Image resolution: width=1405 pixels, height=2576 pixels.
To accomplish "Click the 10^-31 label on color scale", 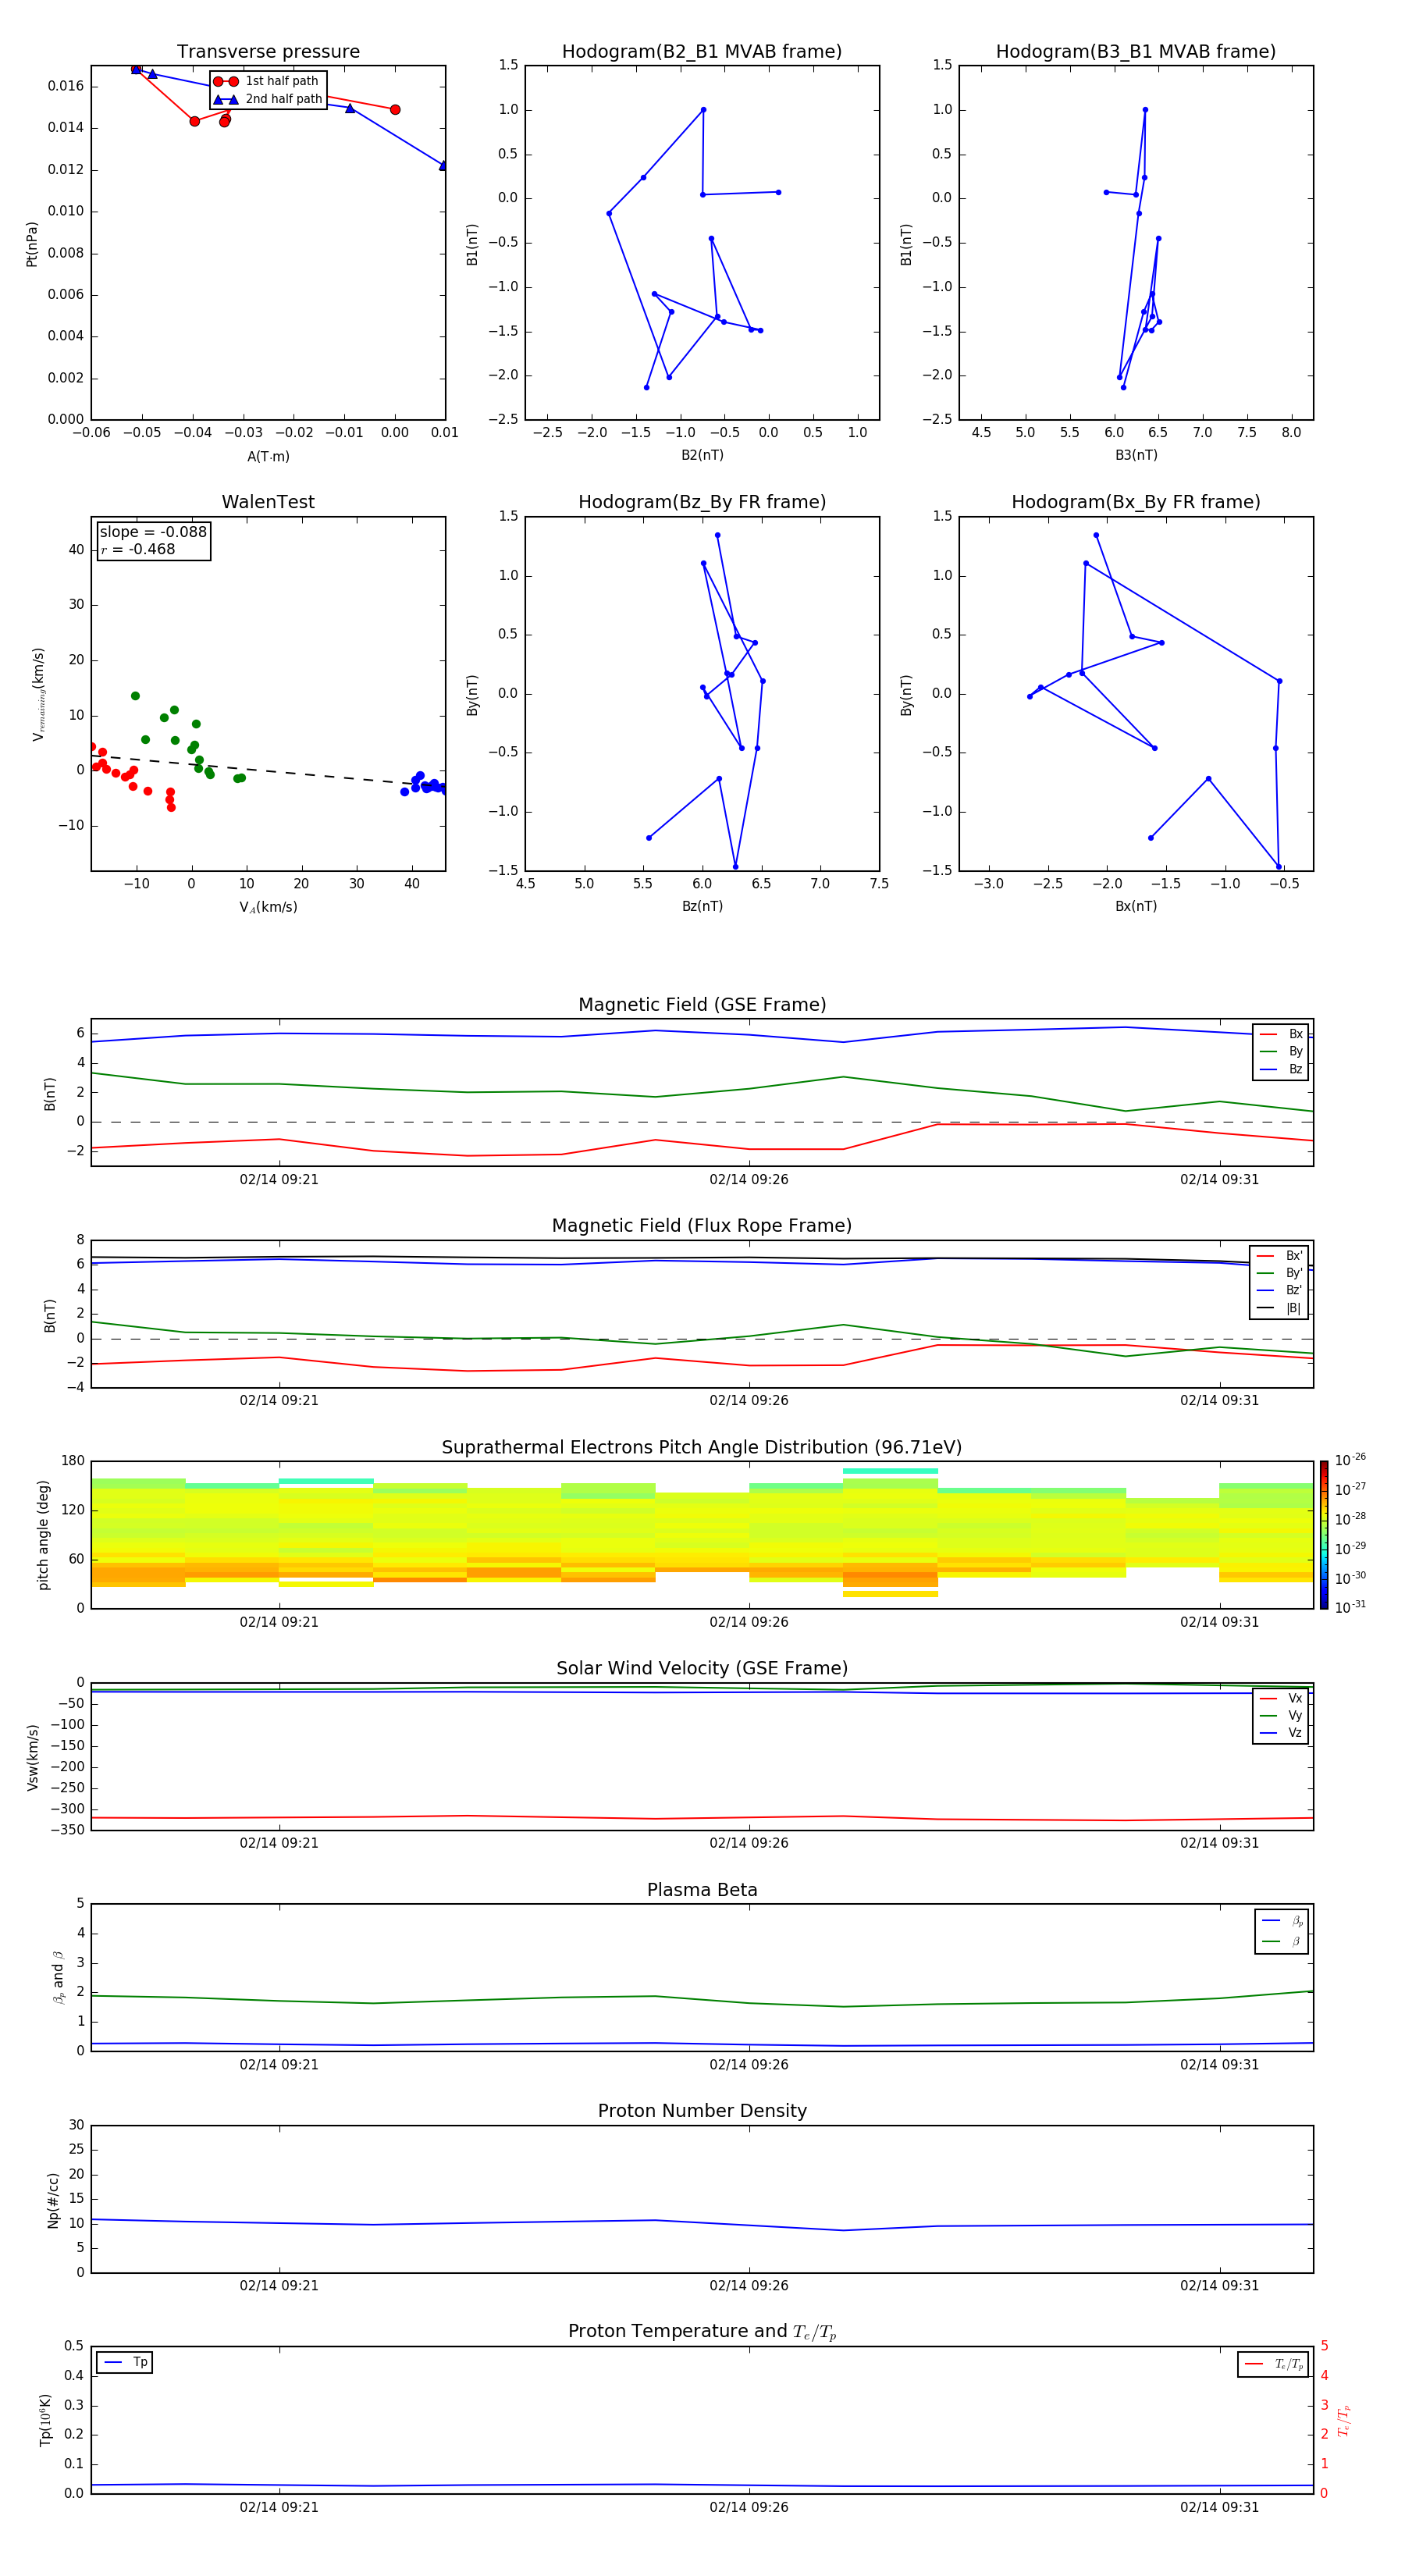I will [x=1350, y=1607].
